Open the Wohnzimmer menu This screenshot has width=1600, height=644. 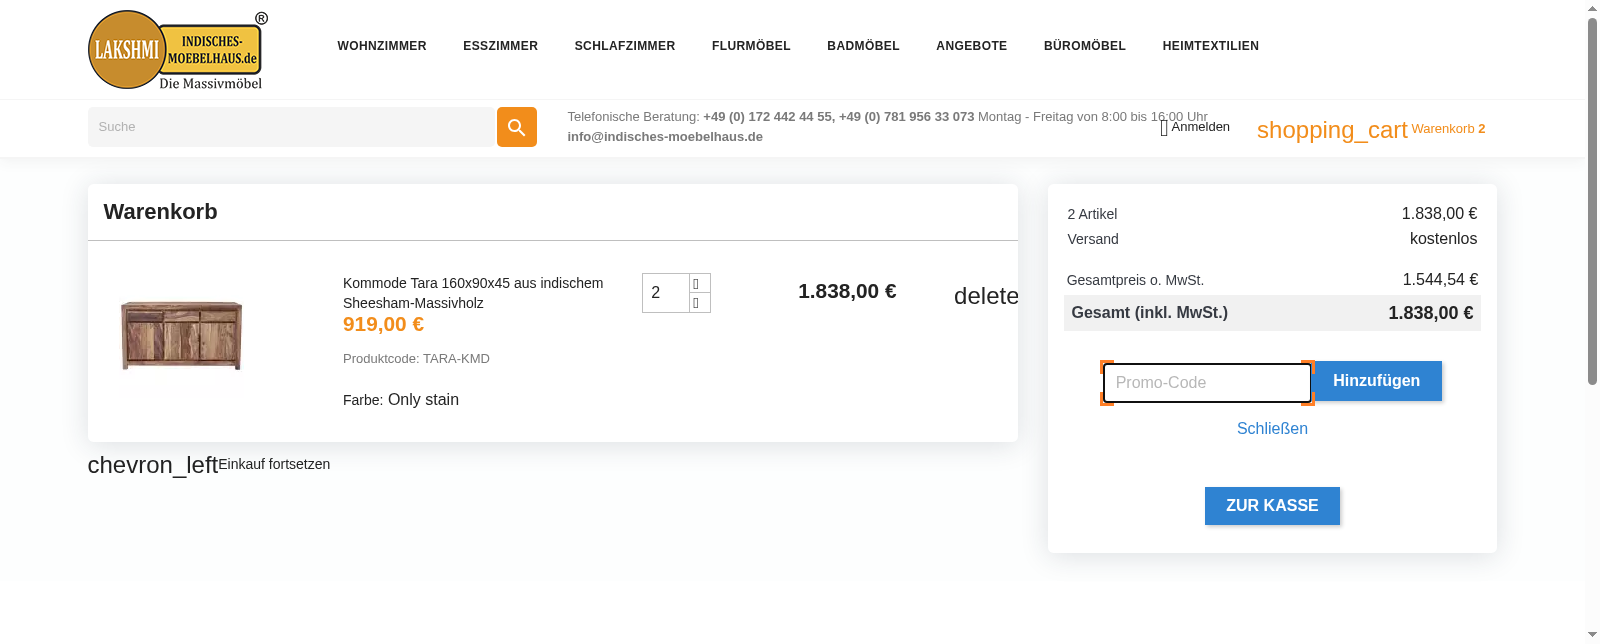click(x=382, y=46)
